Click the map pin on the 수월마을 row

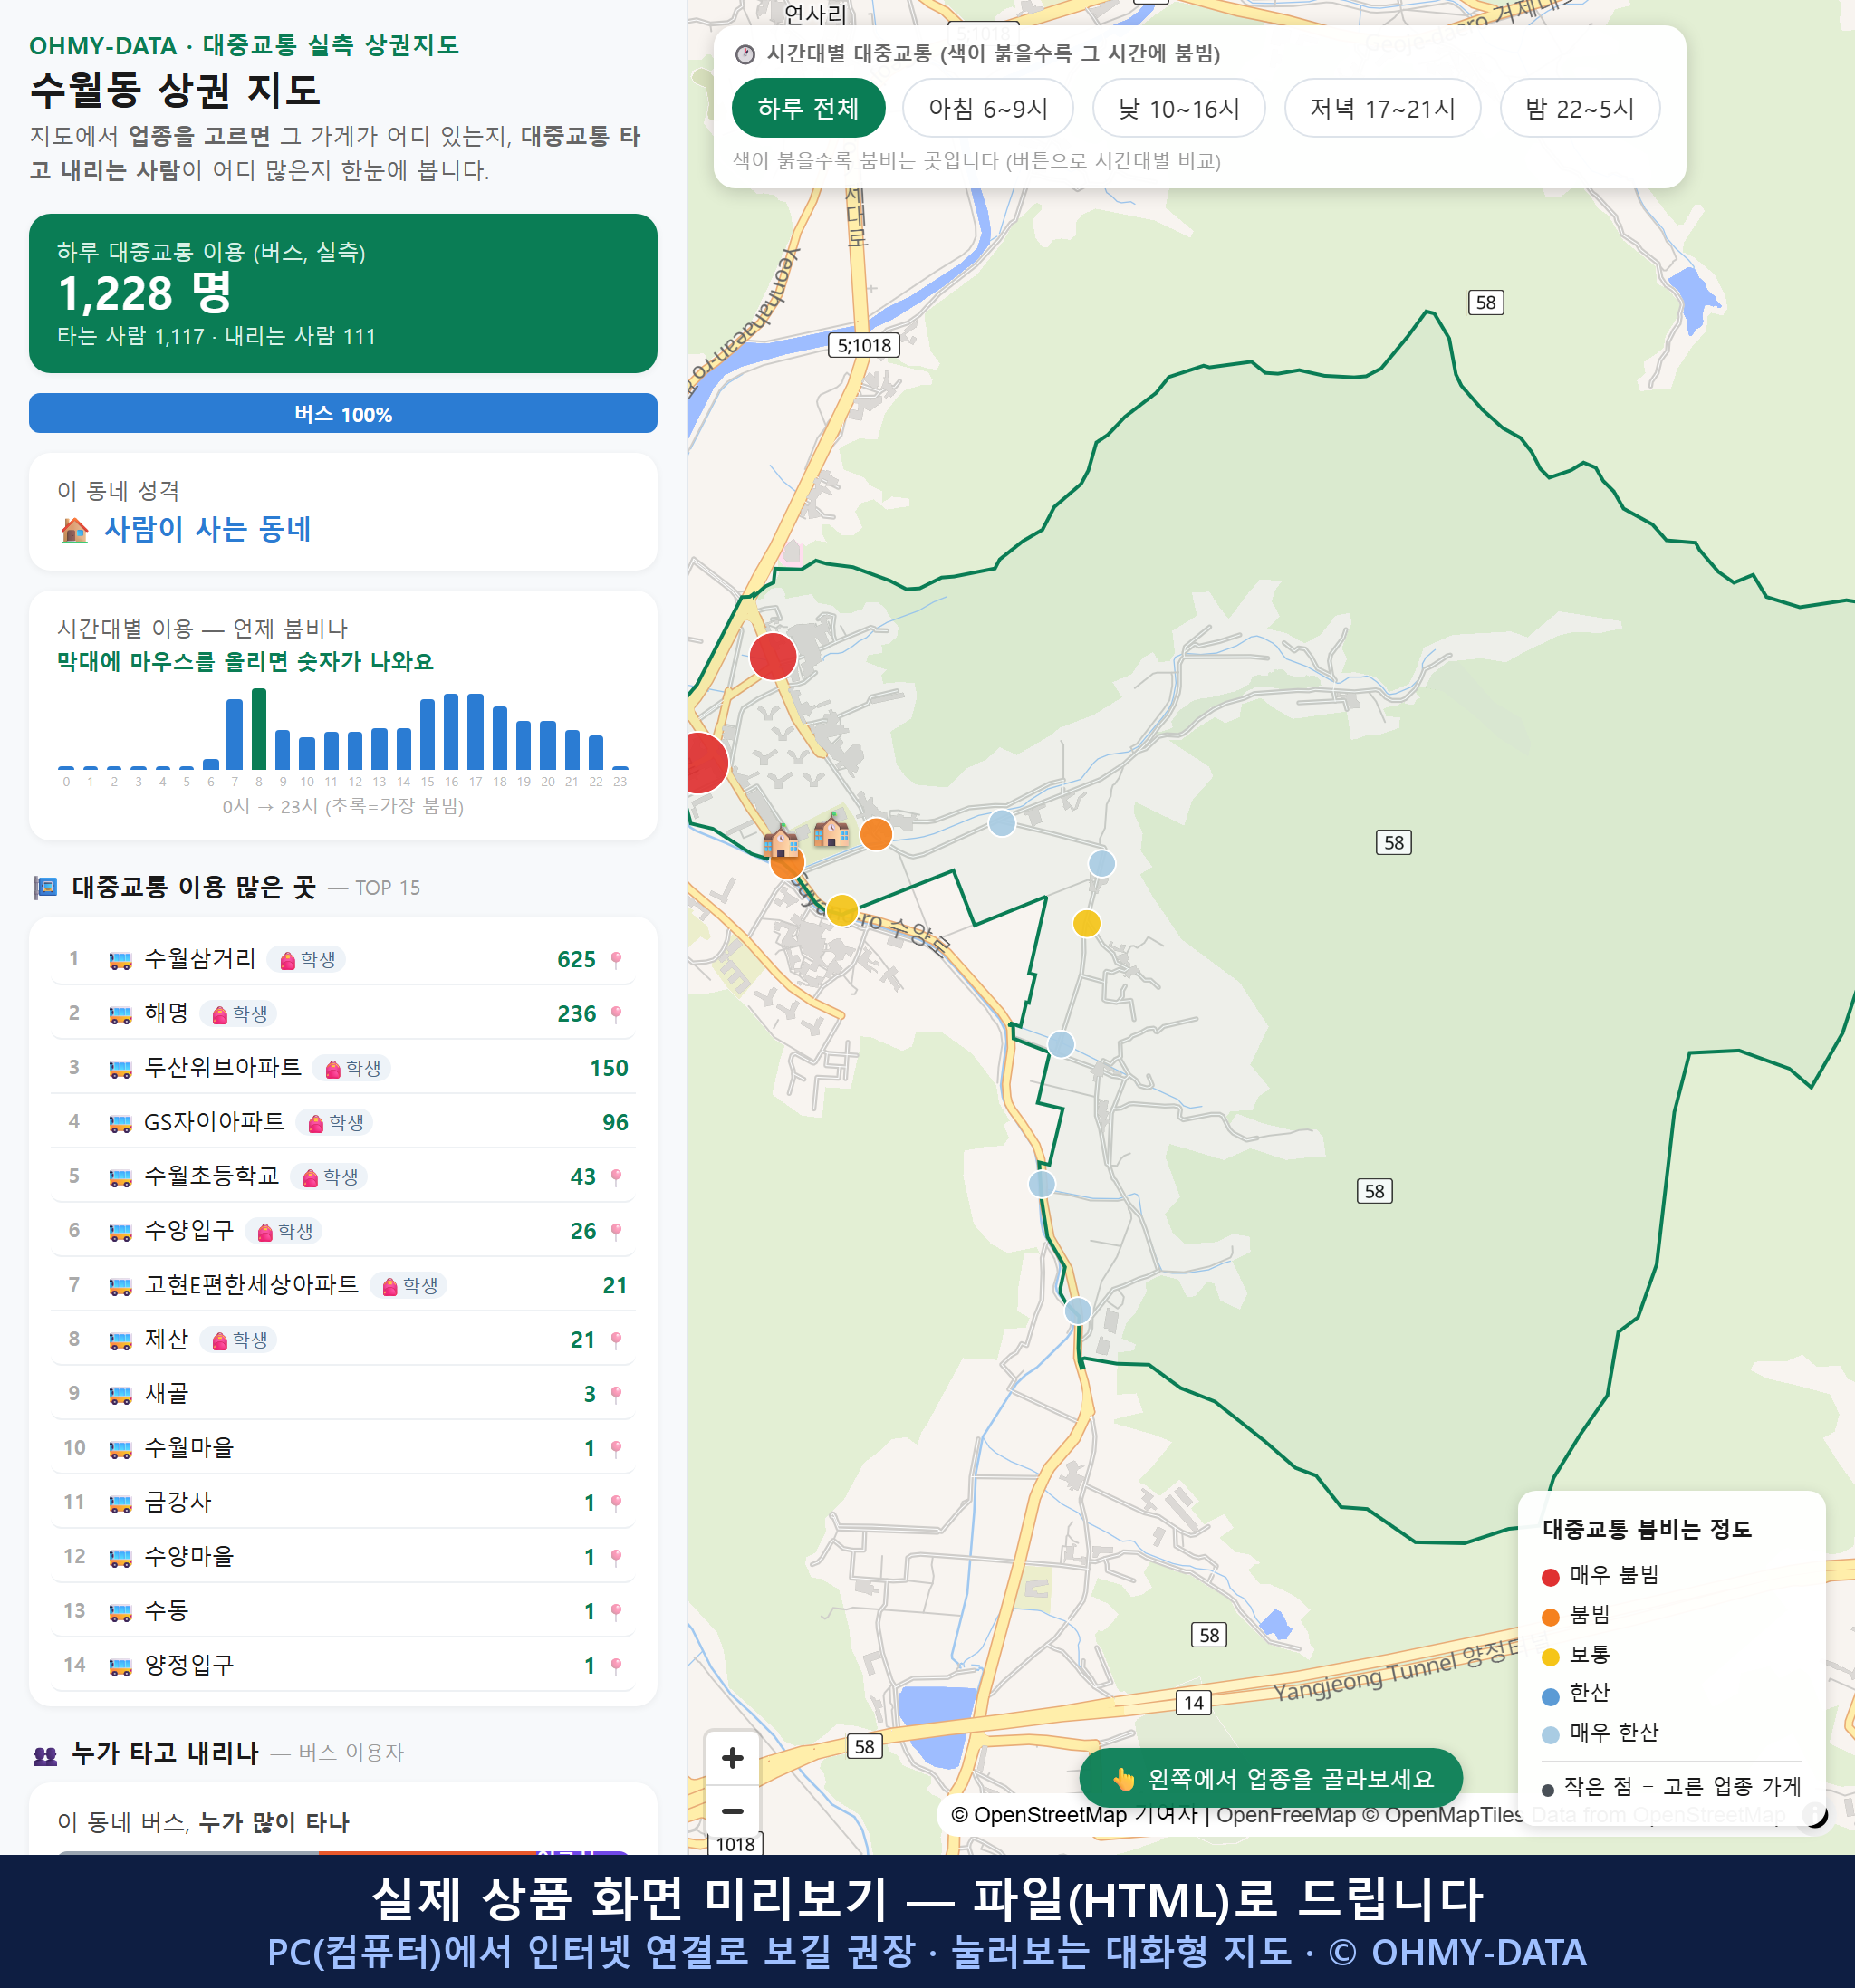click(616, 1448)
